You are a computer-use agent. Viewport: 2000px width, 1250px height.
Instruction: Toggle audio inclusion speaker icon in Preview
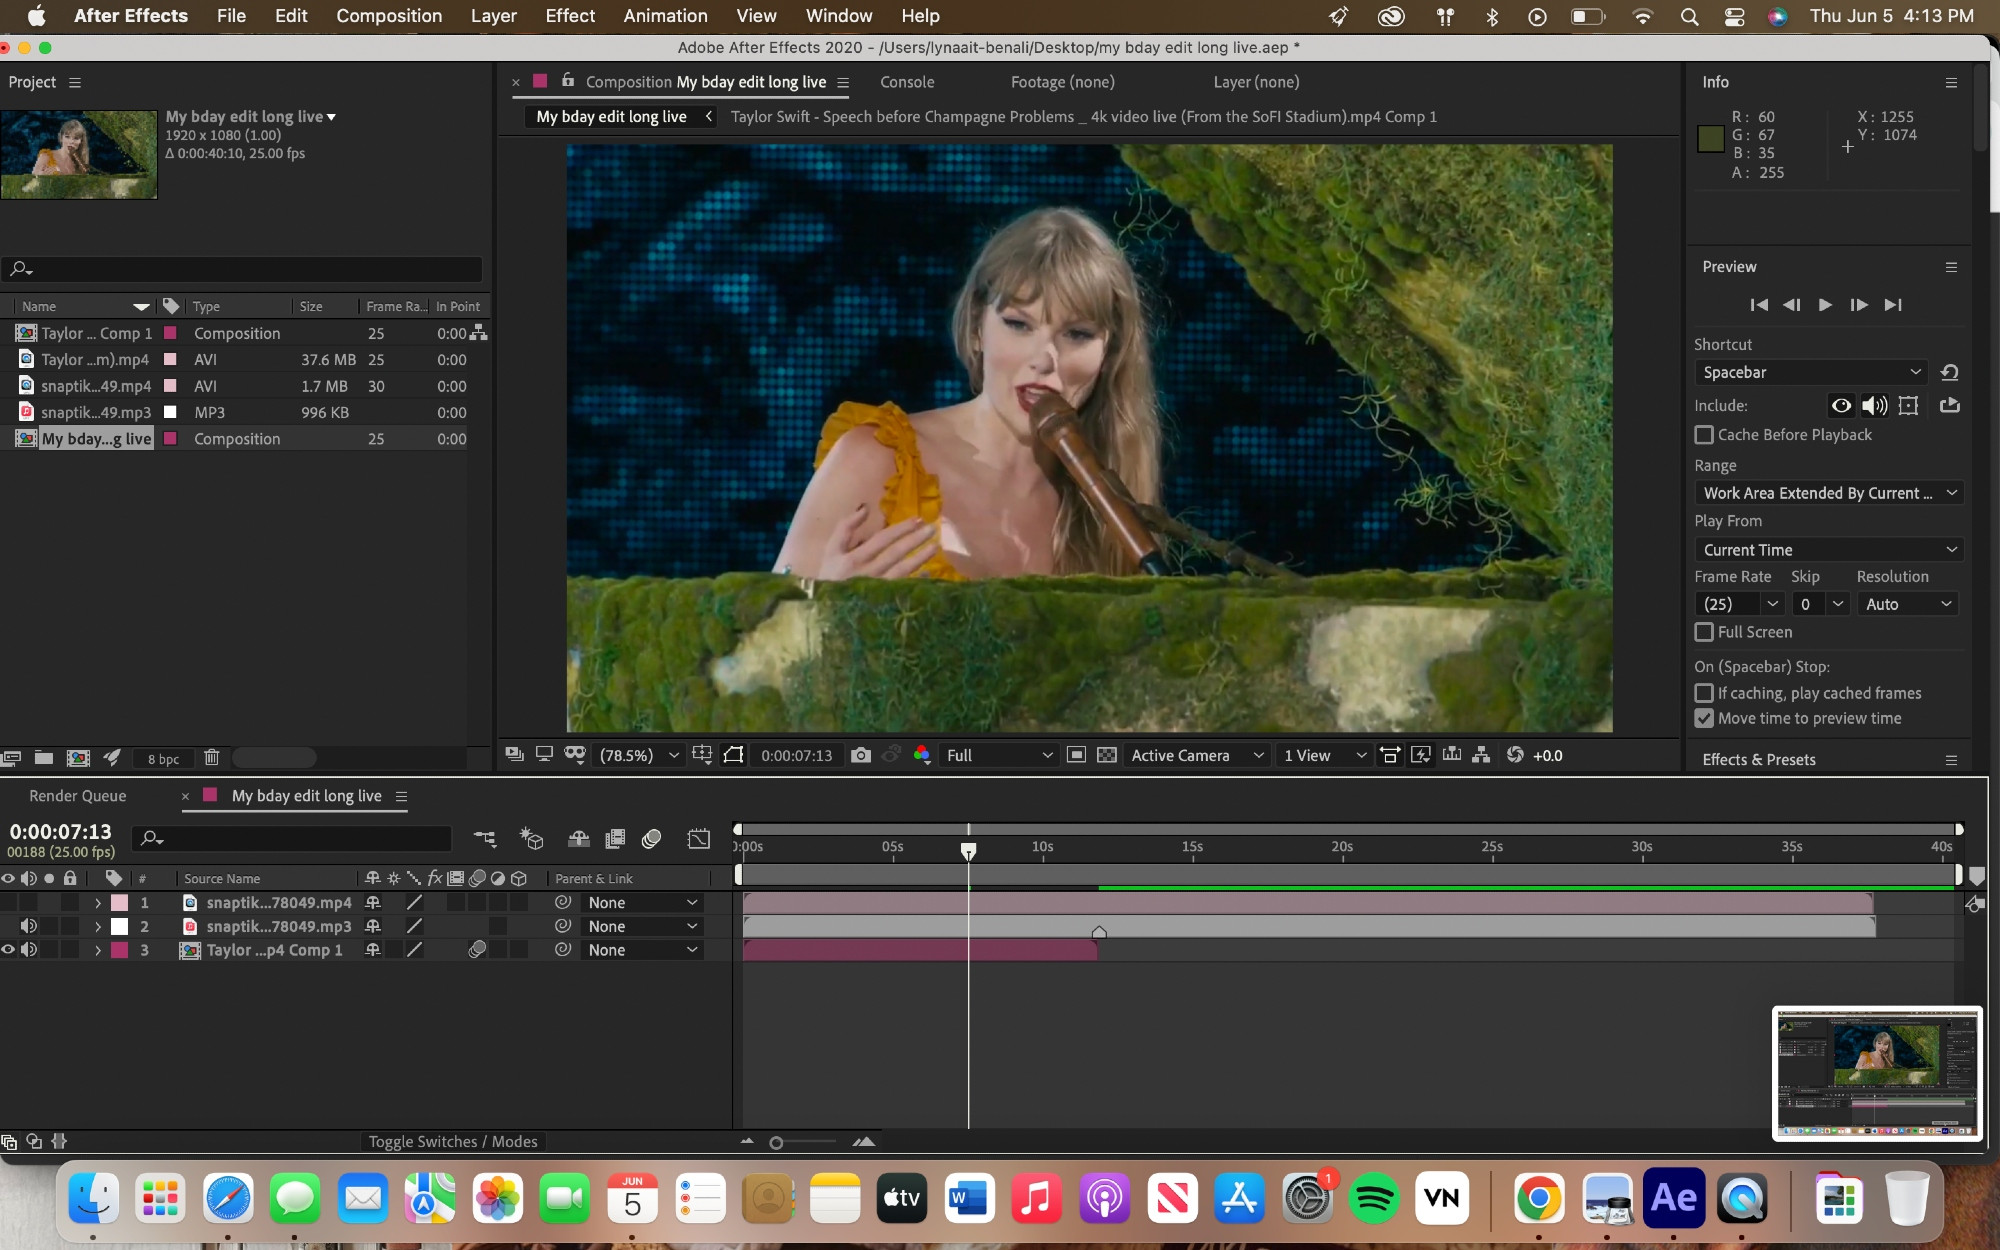coord(1874,405)
